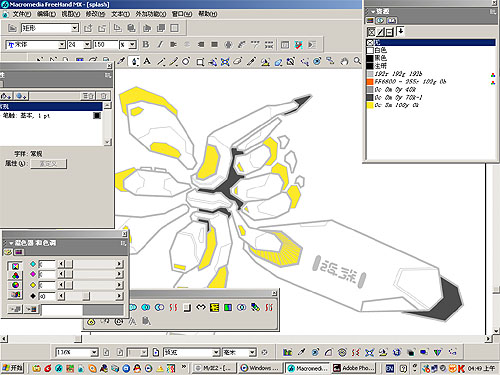Screen dimensions: 500x375
Task: Open the 窗口 (Window) menu
Action: click(182, 14)
